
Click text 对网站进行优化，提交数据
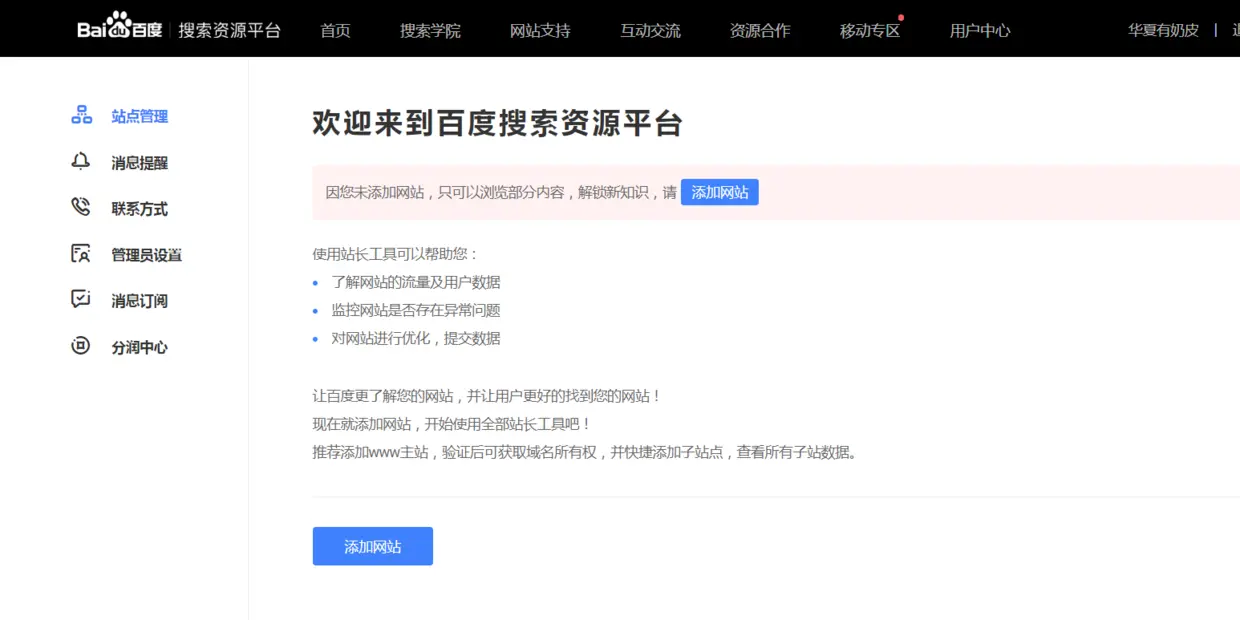(x=416, y=338)
